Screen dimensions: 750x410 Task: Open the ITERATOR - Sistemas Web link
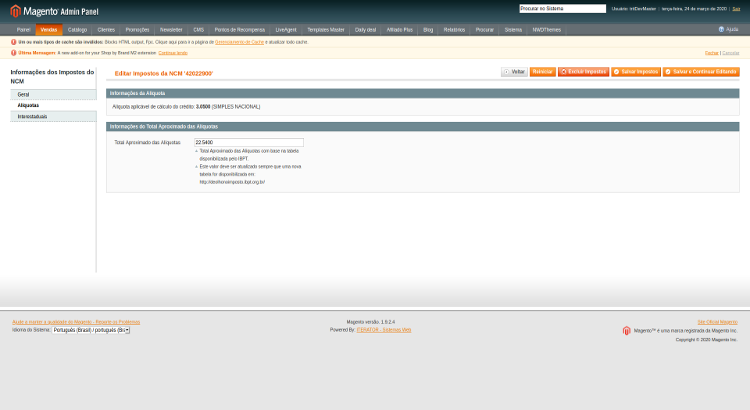pyautogui.click(x=384, y=330)
